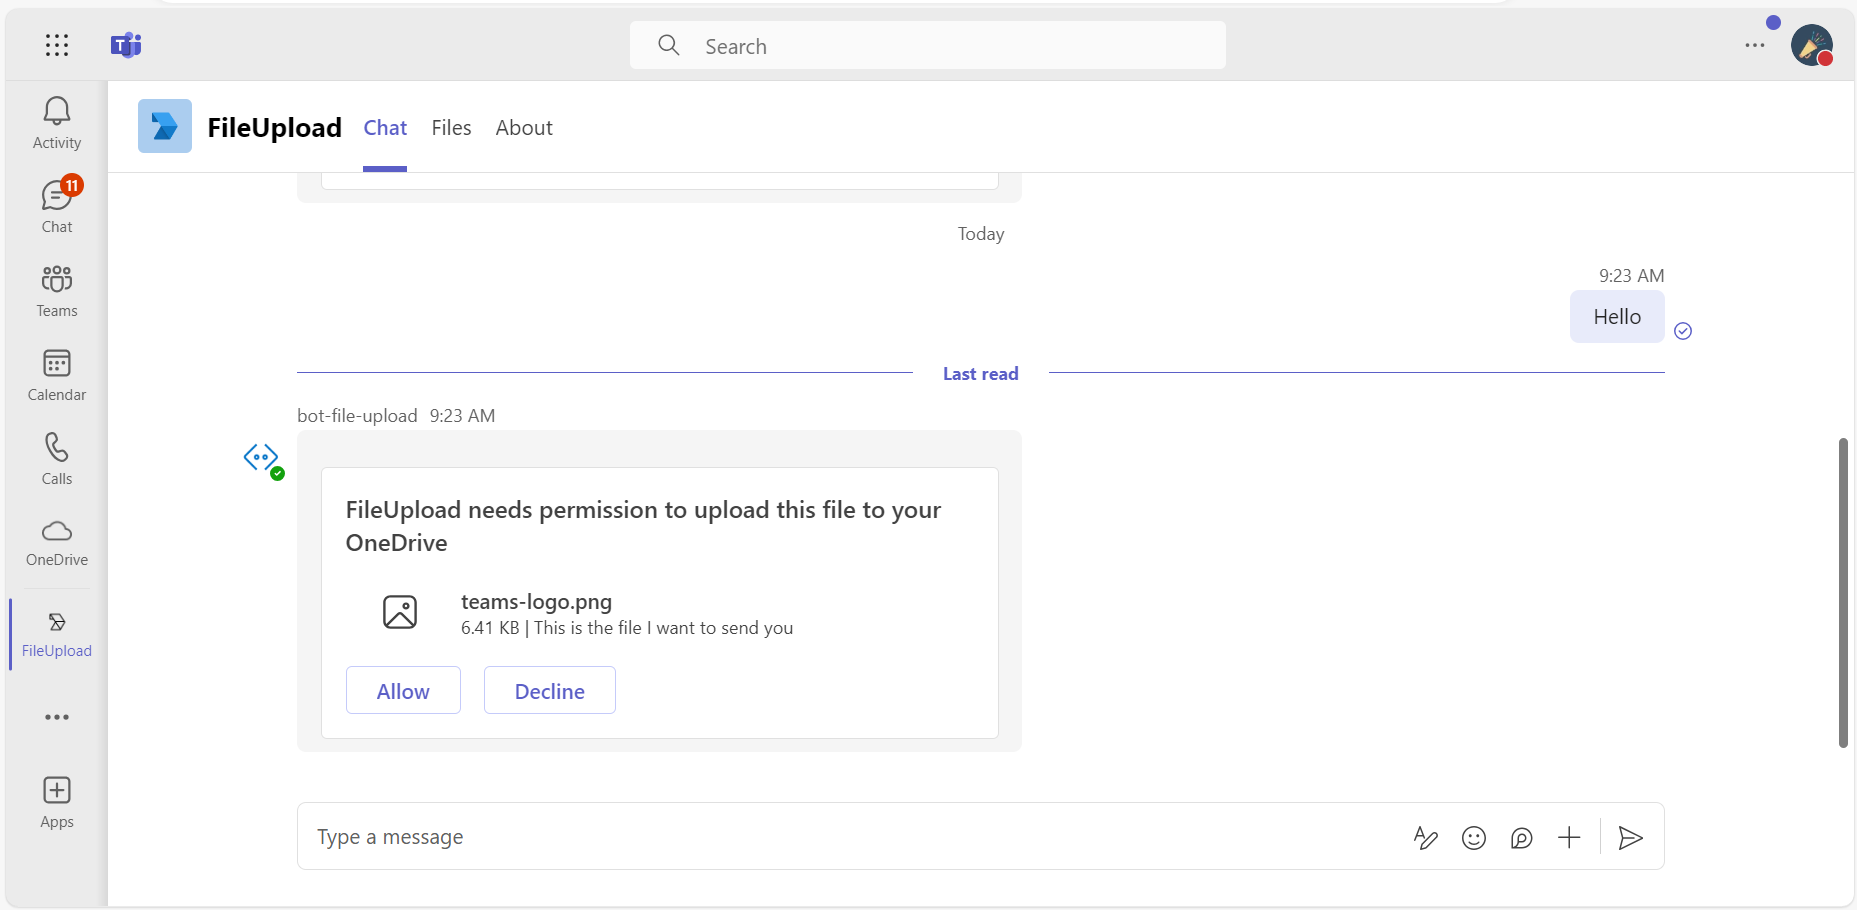The width and height of the screenshot is (1857, 910).
Task: Open the Apps store
Action: click(x=57, y=803)
